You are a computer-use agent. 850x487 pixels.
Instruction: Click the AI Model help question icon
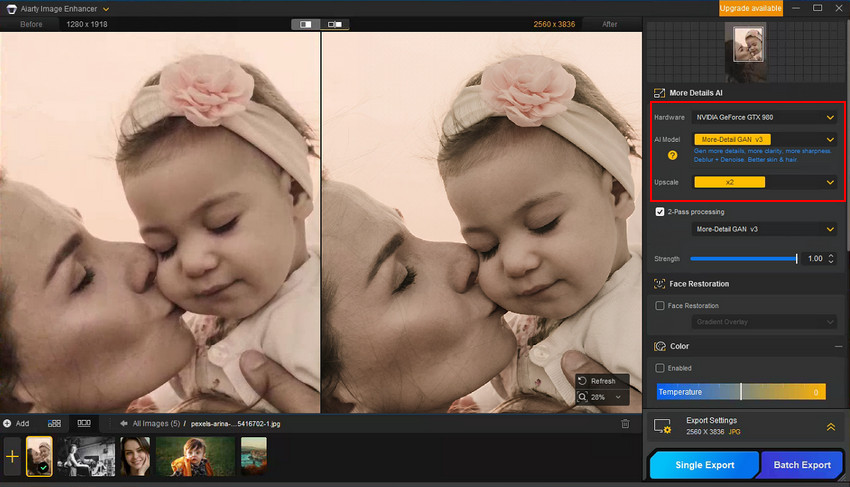click(x=672, y=155)
